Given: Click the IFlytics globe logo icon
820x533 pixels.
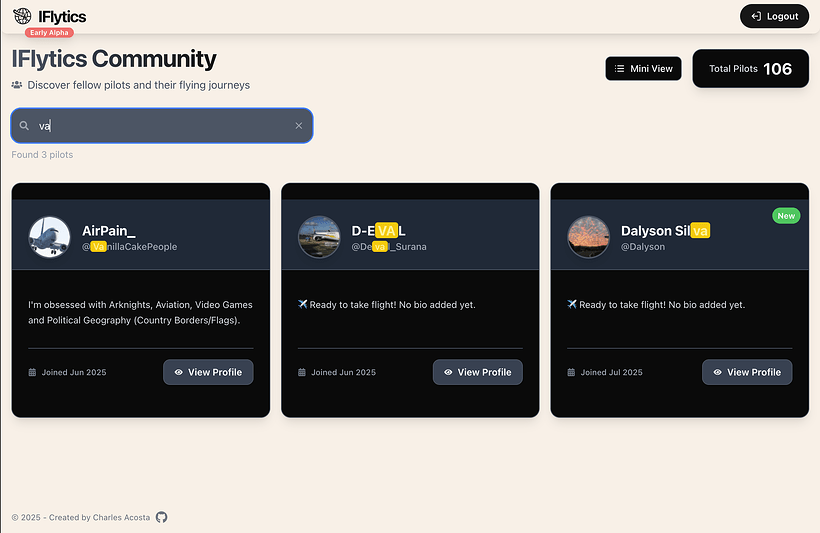Looking at the screenshot, I should 22,16.
